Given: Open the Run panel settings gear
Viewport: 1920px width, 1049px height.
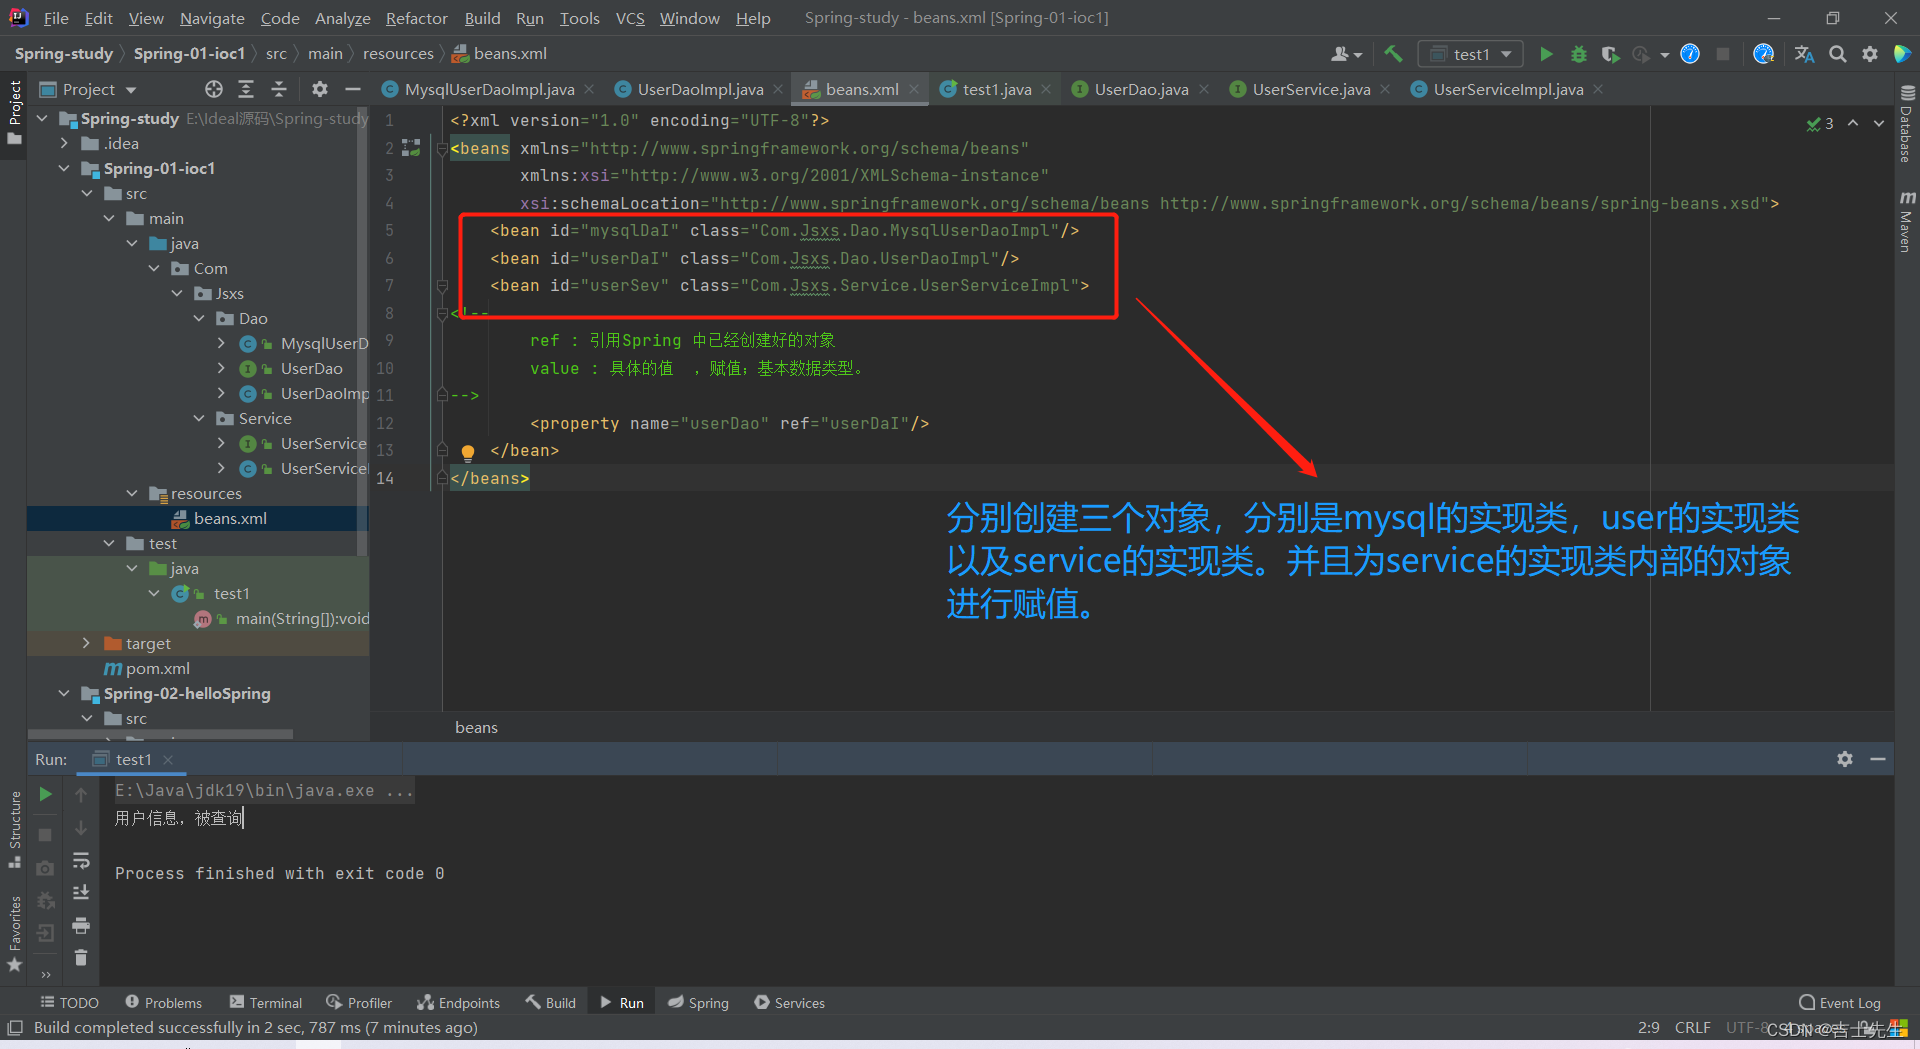Looking at the screenshot, I should click(1845, 759).
